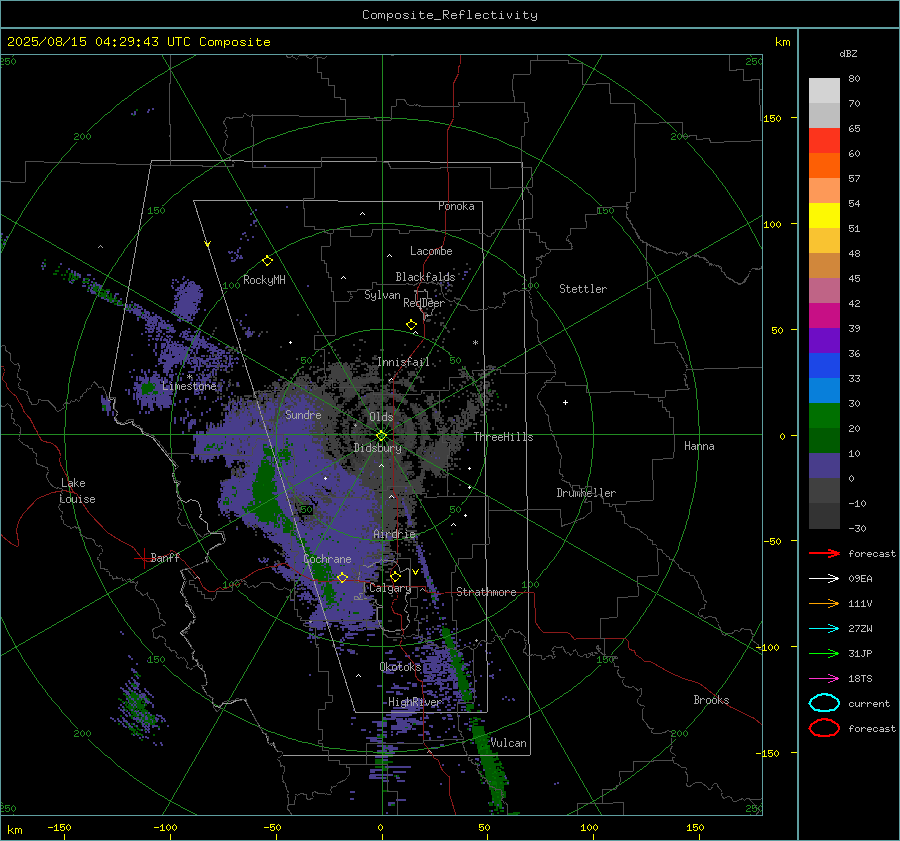900x841 pixels.
Task: Click the orange 57-60 dBZ swatch
Action: [824, 165]
